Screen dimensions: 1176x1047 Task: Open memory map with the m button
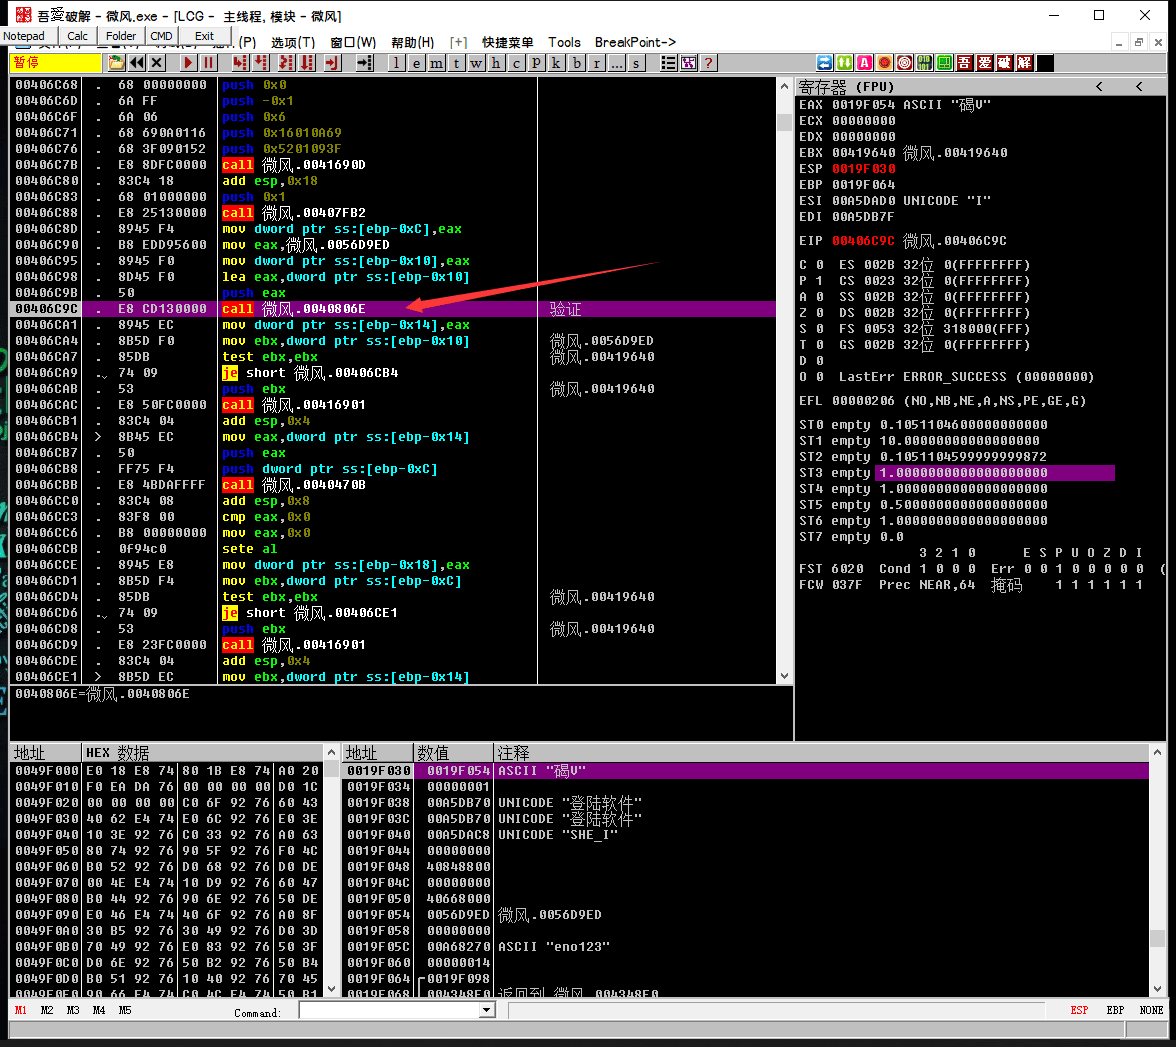click(x=436, y=63)
